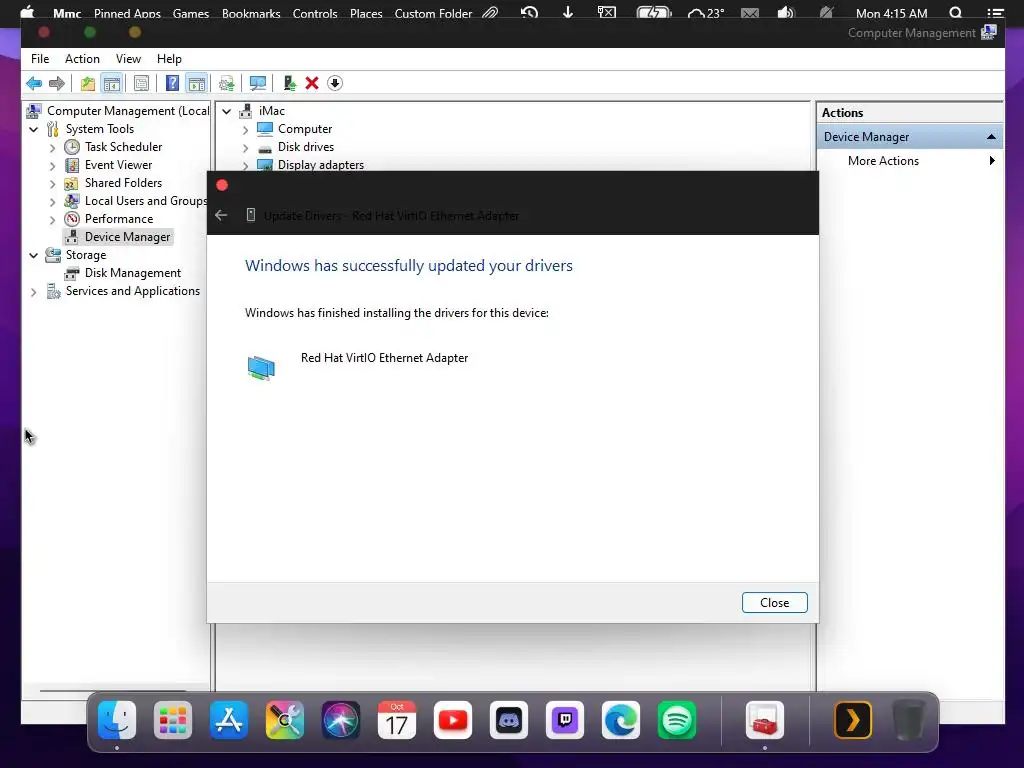Open YouTube from the dock
This screenshot has width=1024, height=768.
[453, 721]
